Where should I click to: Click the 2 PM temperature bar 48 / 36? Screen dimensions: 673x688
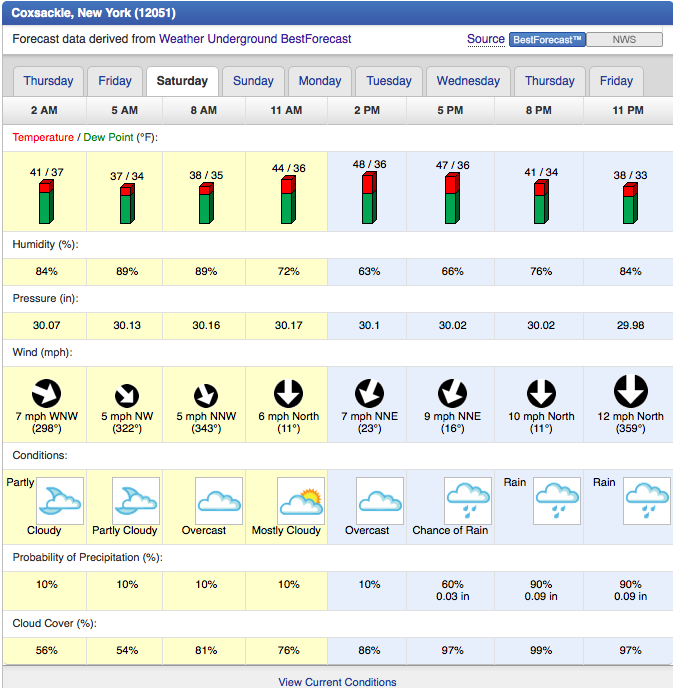point(369,197)
